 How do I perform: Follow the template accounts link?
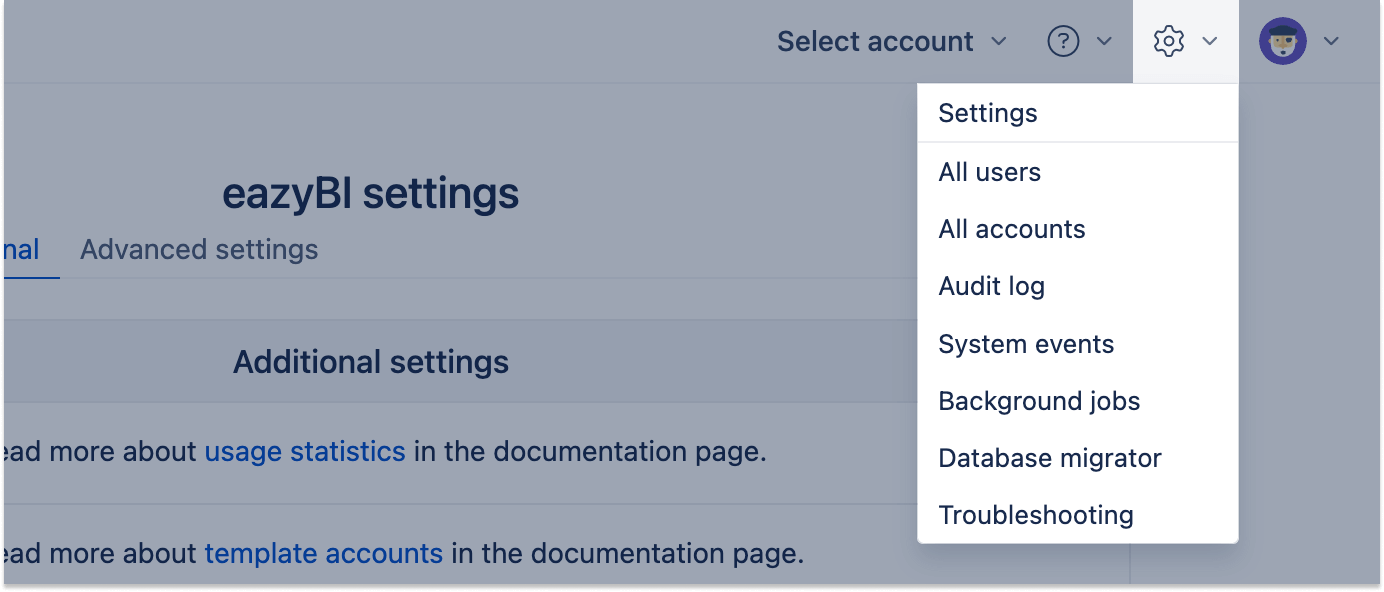pyautogui.click(x=323, y=553)
